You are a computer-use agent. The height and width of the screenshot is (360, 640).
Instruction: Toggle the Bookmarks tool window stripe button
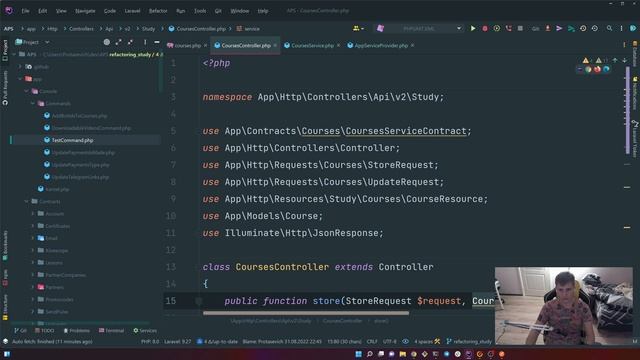tap(5, 246)
